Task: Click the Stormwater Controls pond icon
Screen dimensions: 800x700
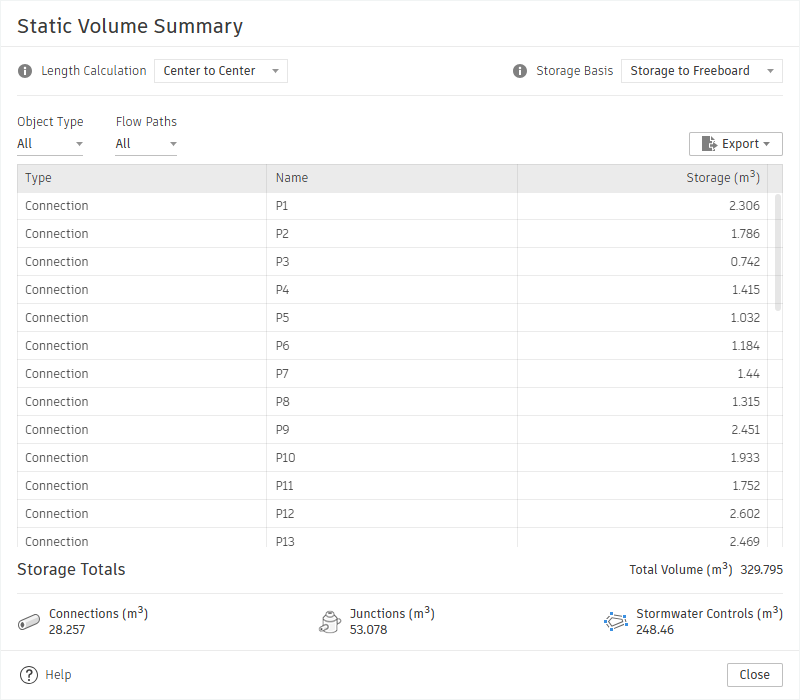Action: [x=616, y=621]
